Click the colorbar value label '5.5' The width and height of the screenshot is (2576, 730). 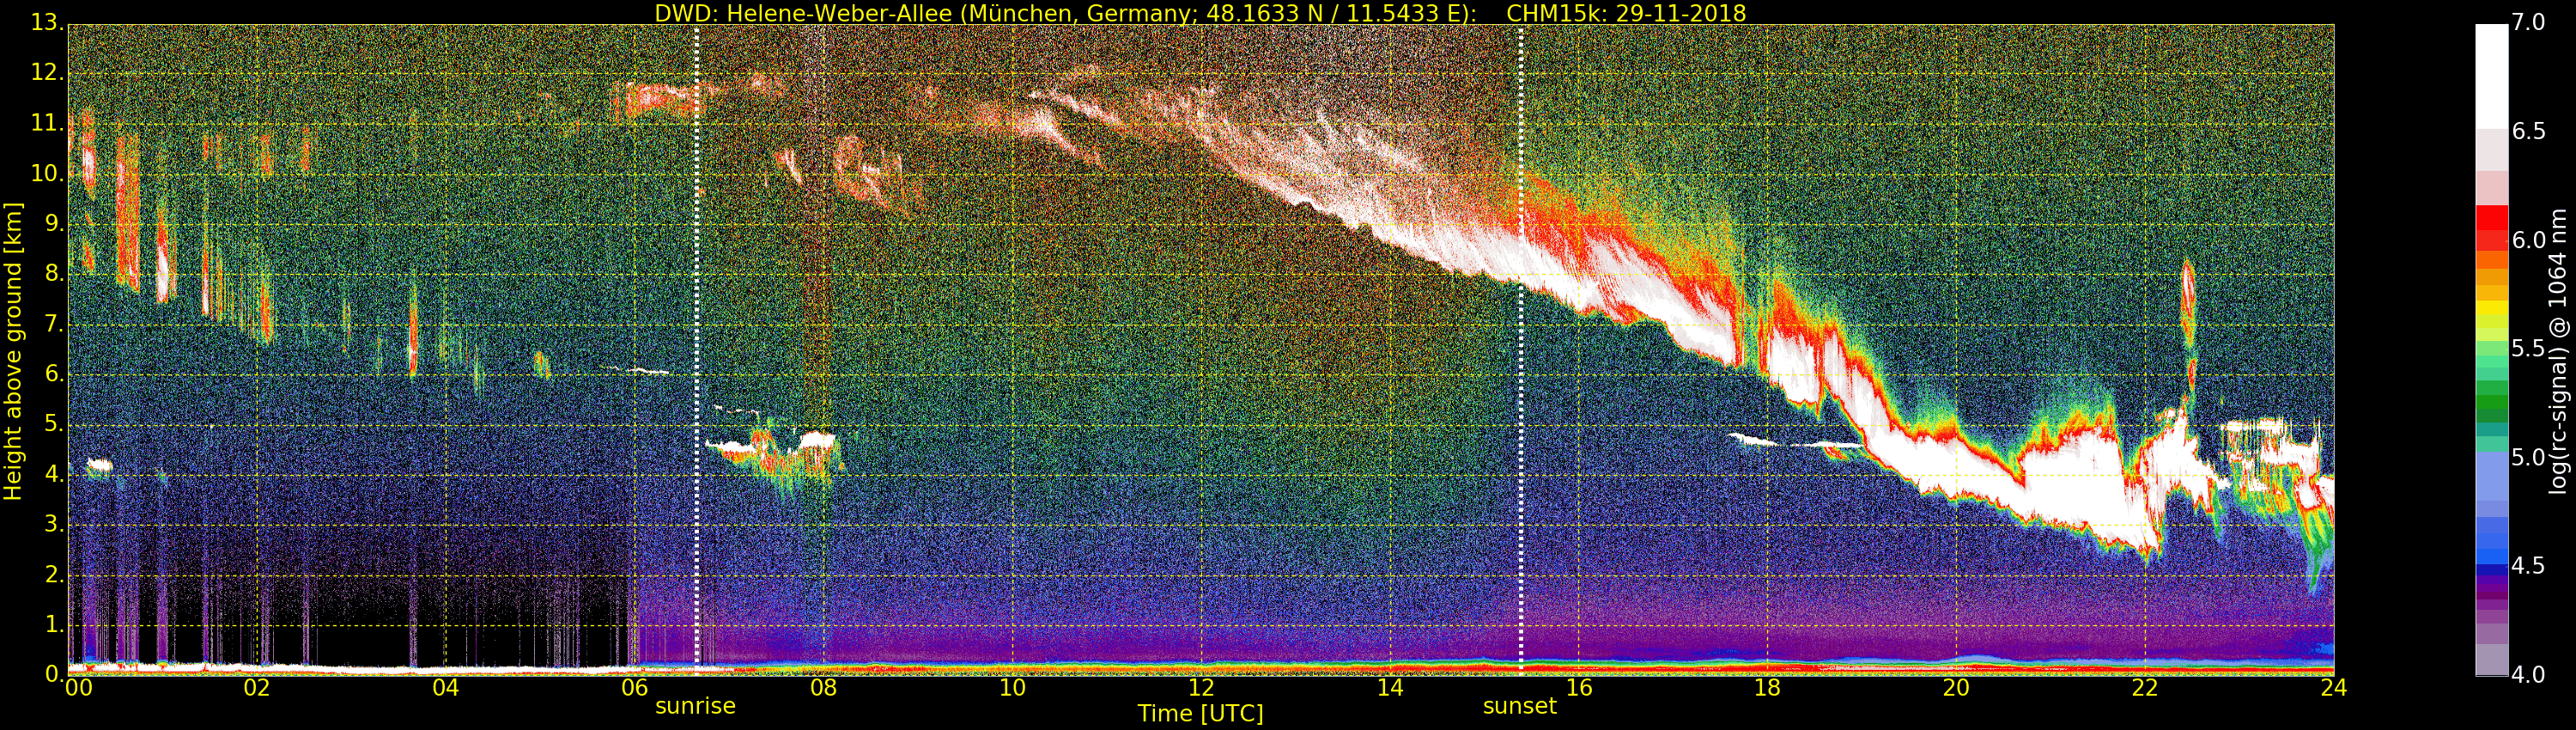tap(2528, 348)
